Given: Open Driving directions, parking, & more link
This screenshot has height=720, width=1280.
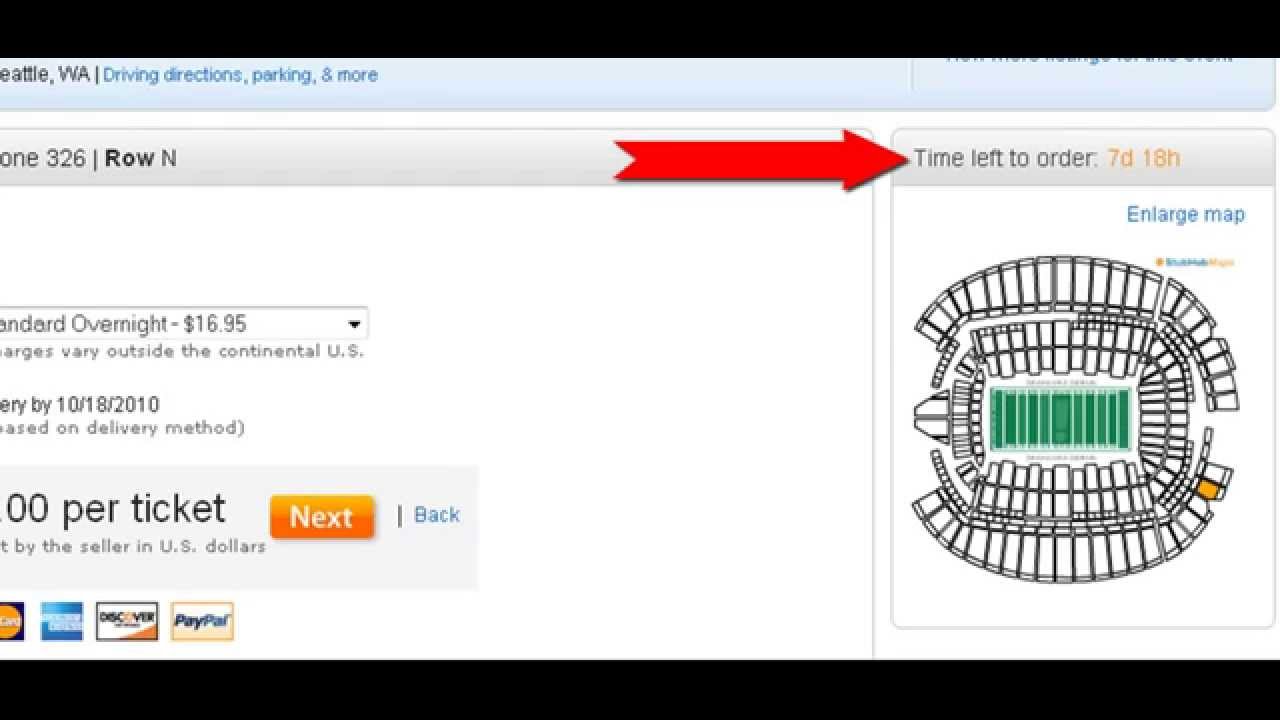Looking at the screenshot, I should pos(240,75).
